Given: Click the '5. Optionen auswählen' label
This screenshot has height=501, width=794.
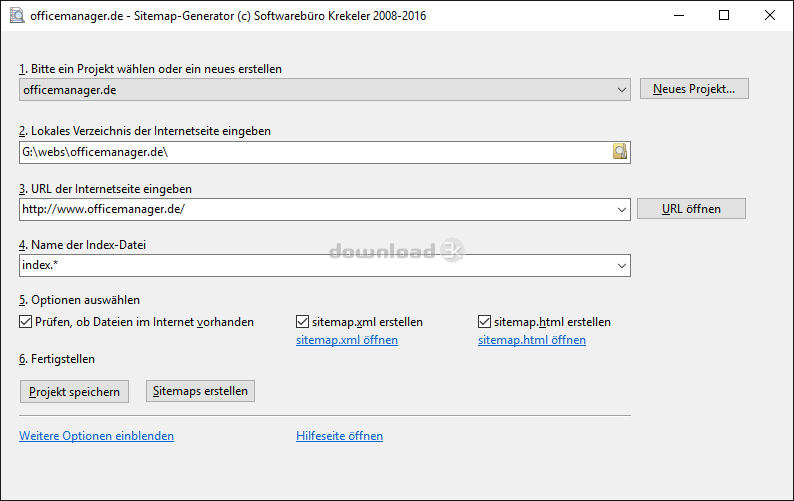Looking at the screenshot, I should point(80,300).
